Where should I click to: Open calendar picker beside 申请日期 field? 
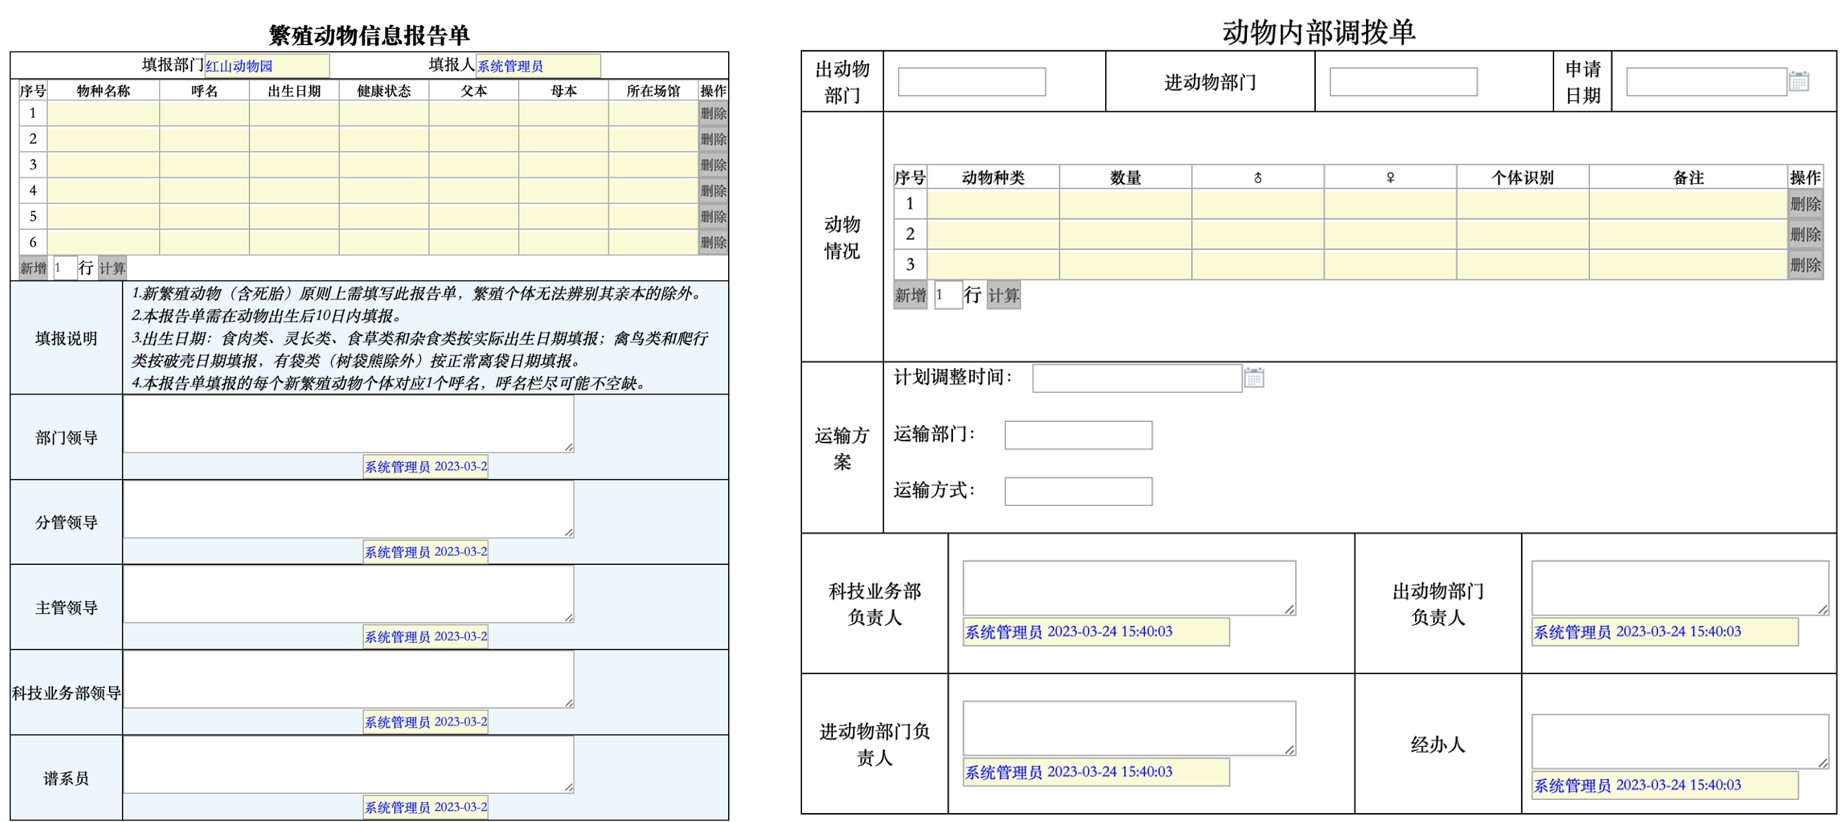click(x=1799, y=81)
